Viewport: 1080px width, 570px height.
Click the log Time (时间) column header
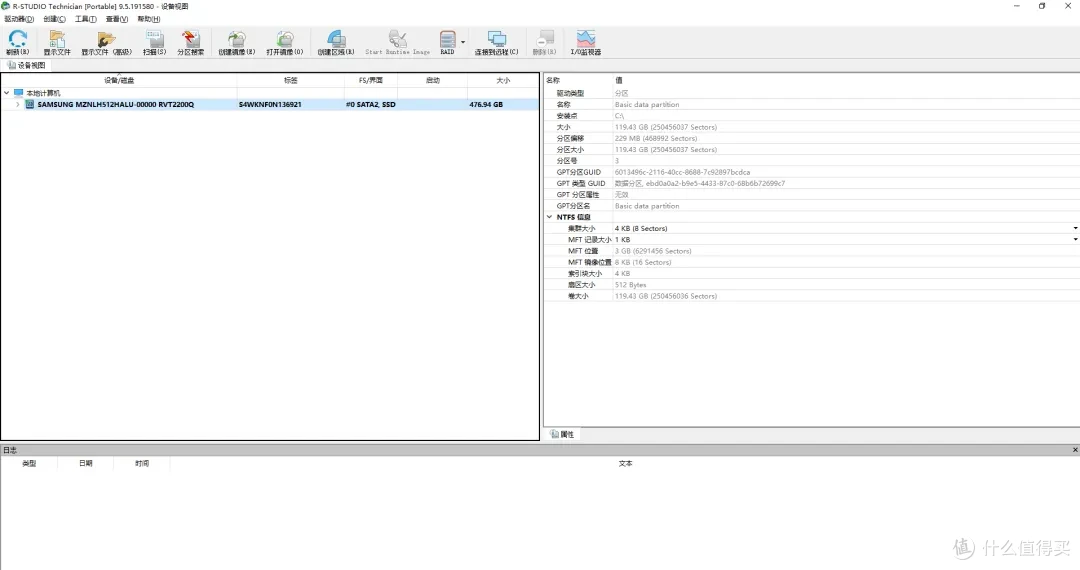tap(142, 464)
